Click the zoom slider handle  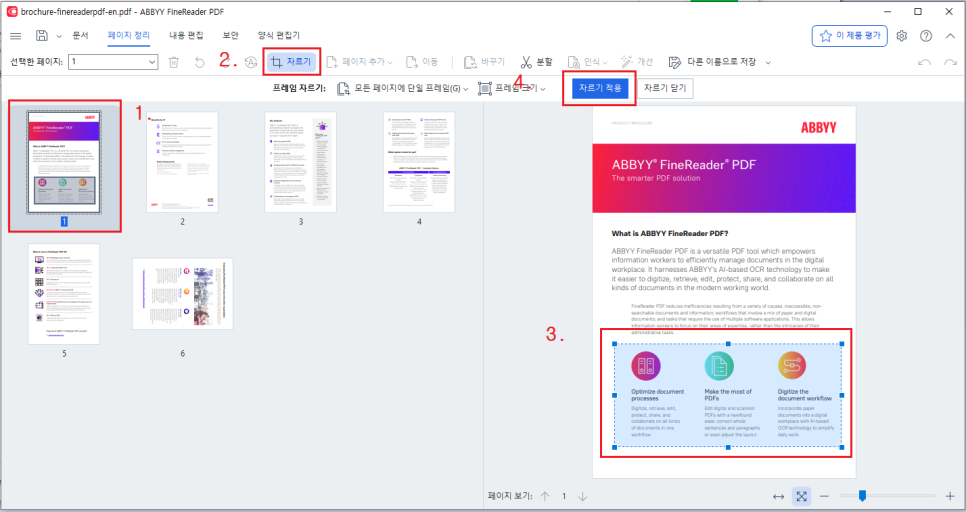pos(862,495)
